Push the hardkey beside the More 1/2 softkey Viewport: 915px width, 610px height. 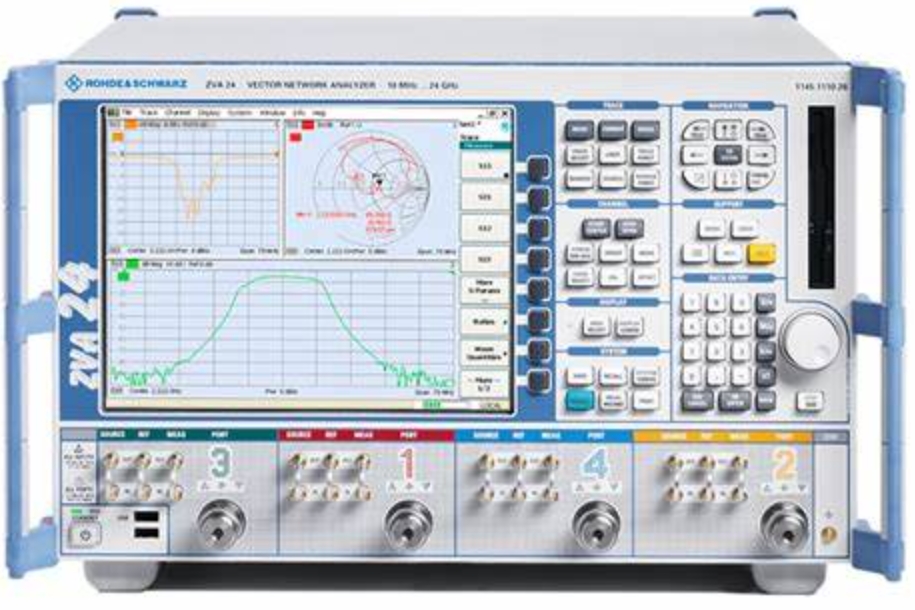pos(539,381)
